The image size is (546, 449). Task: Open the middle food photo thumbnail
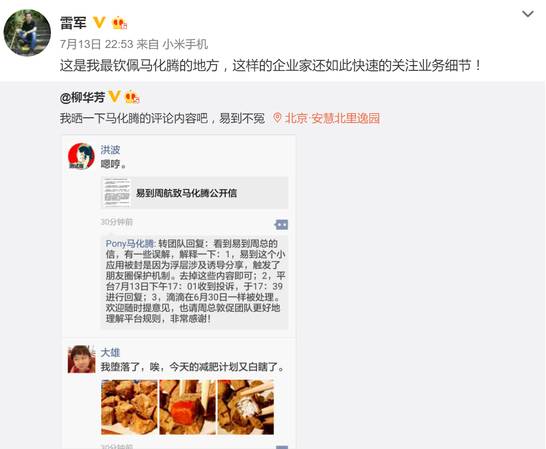188,407
